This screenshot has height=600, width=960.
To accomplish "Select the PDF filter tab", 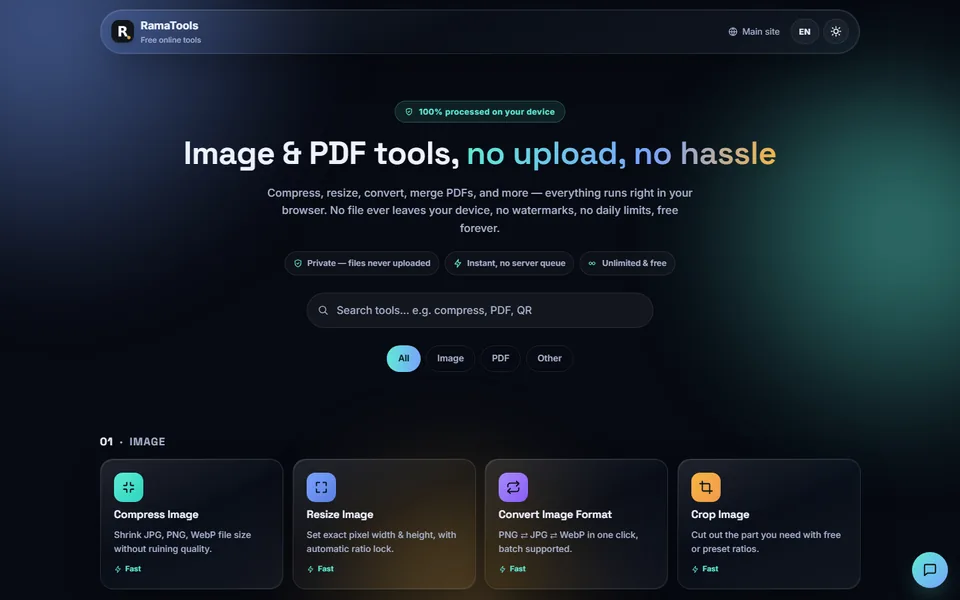I will tap(500, 359).
